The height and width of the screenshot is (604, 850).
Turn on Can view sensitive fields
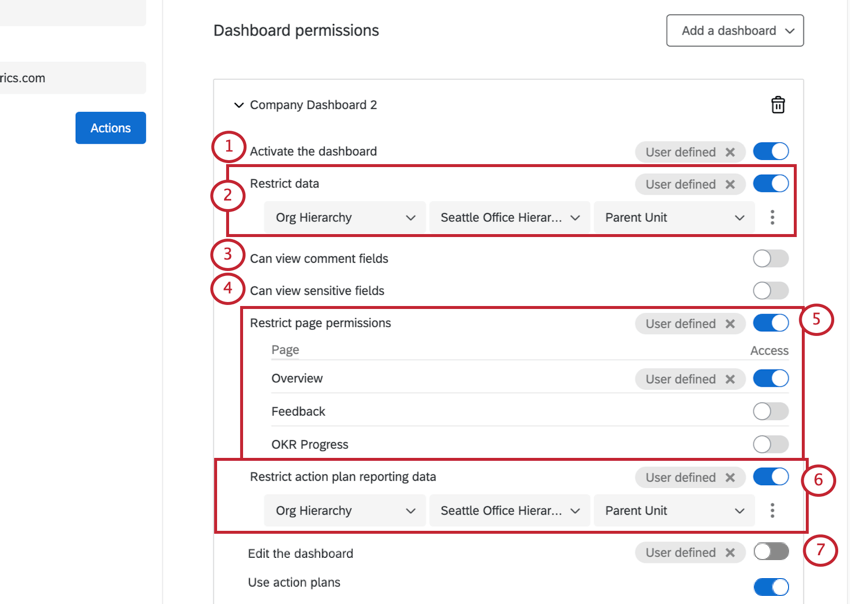(771, 290)
